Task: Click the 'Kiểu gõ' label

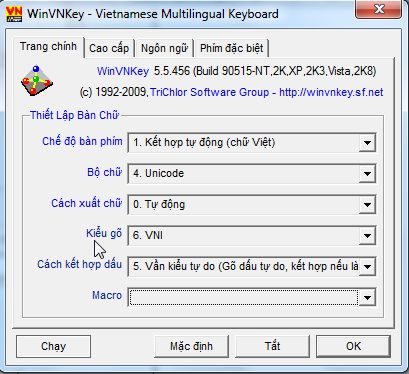Action: point(104,233)
